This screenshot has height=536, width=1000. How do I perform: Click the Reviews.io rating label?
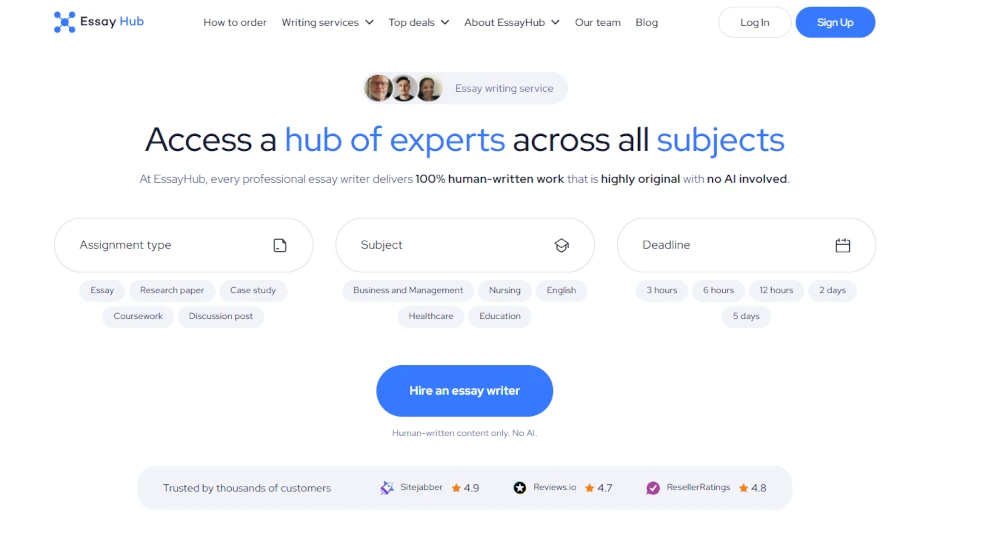(554, 487)
